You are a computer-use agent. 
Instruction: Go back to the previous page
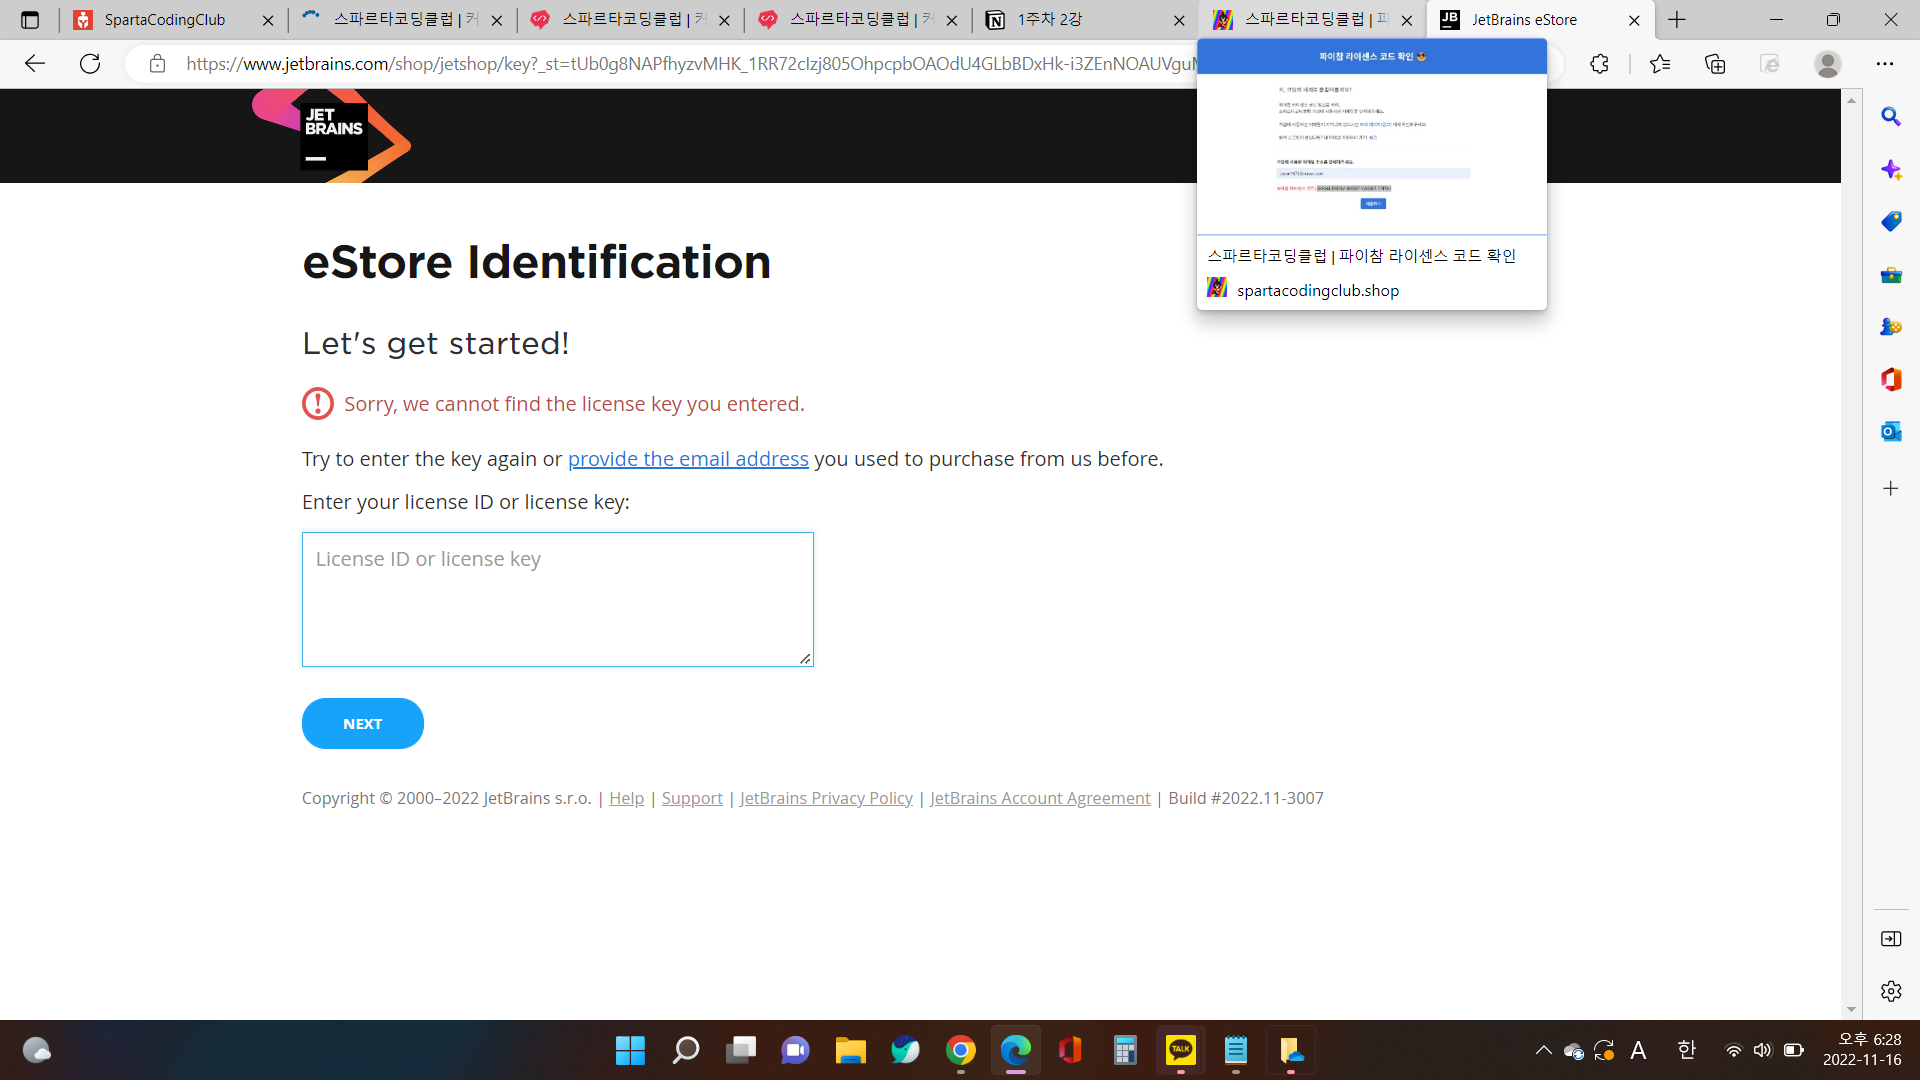(x=35, y=64)
